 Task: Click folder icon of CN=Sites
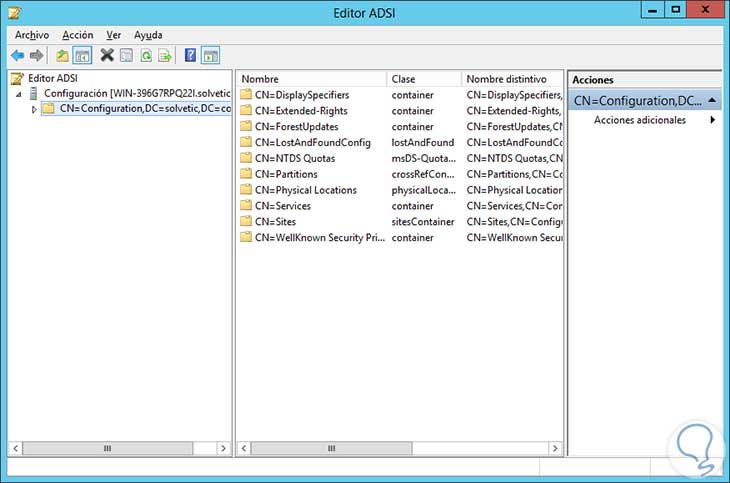pos(246,221)
